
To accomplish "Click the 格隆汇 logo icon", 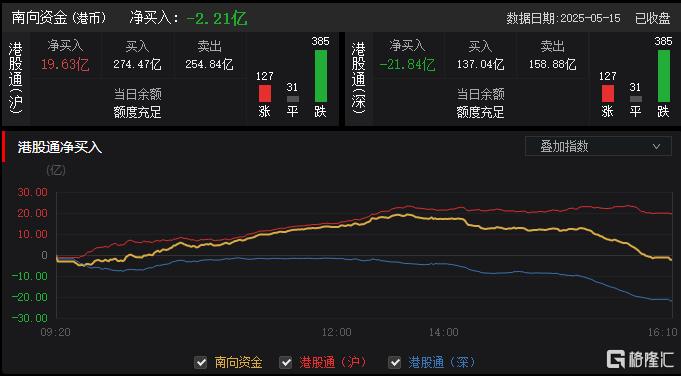I will 615,359.
